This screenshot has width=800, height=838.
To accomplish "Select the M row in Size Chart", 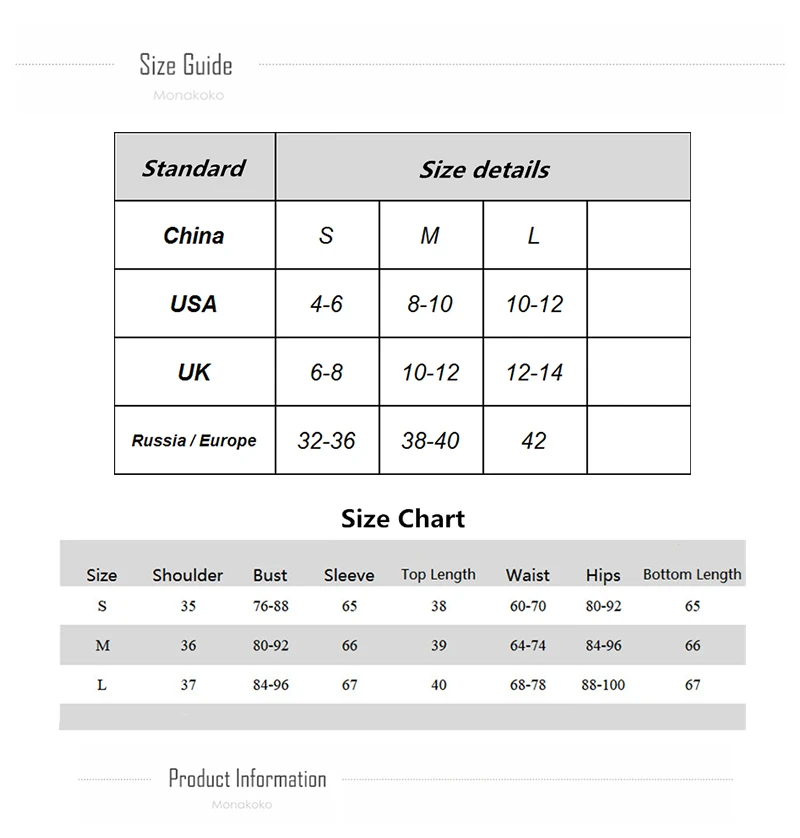I will point(402,645).
